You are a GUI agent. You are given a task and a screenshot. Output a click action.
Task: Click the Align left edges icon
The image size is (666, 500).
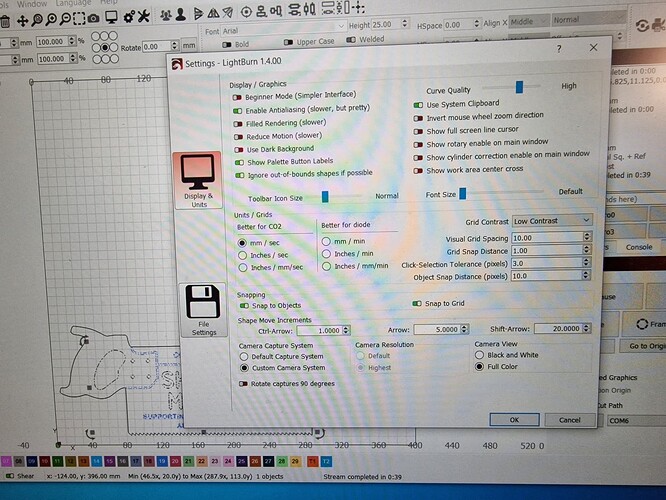tap(261, 11)
